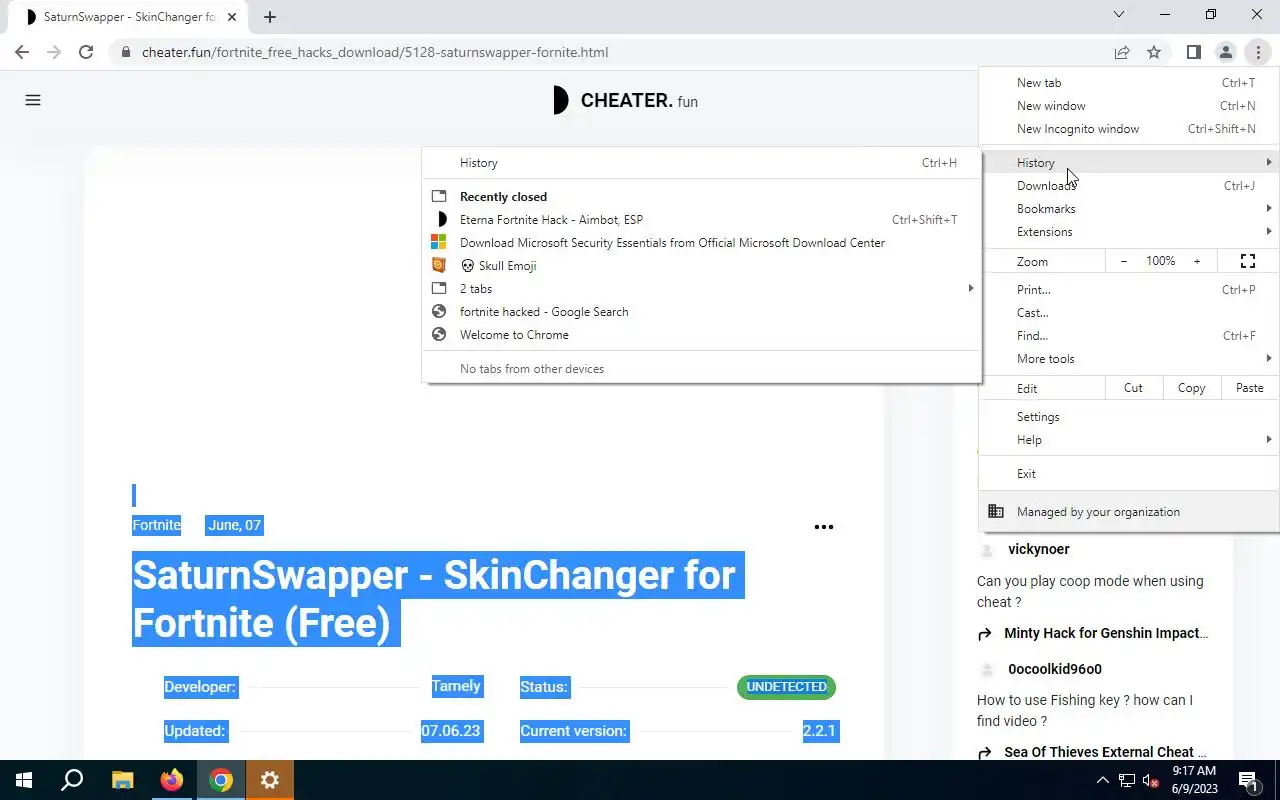Click the three-dot Chrome menu button

point(1258,52)
